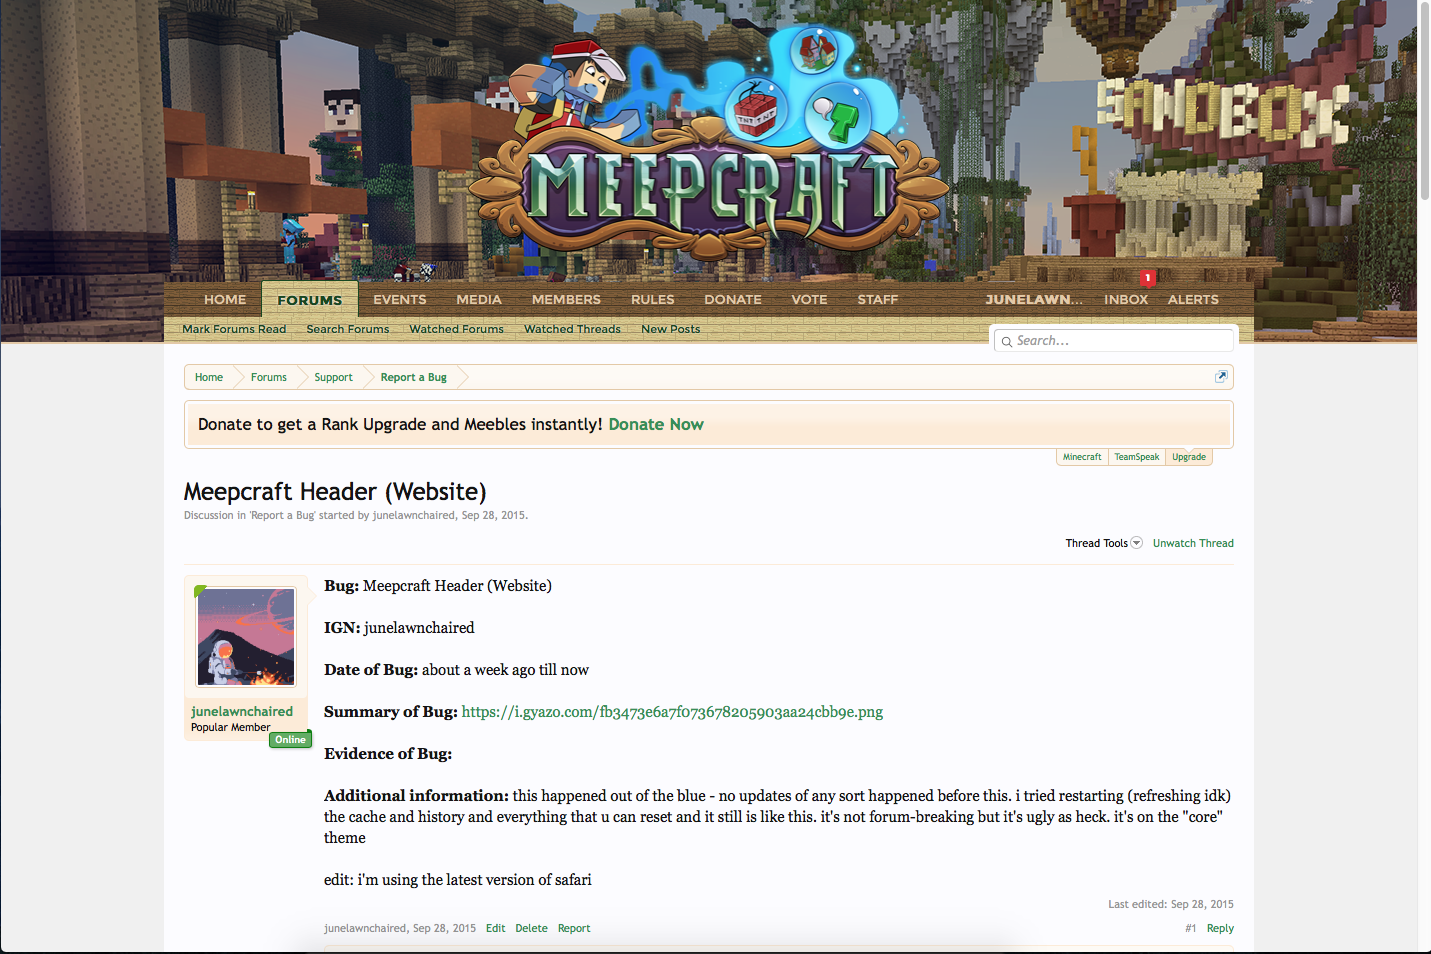Open the ALERTS menu
Image resolution: width=1431 pixels, height=954 pixels.
[1193, 299]
